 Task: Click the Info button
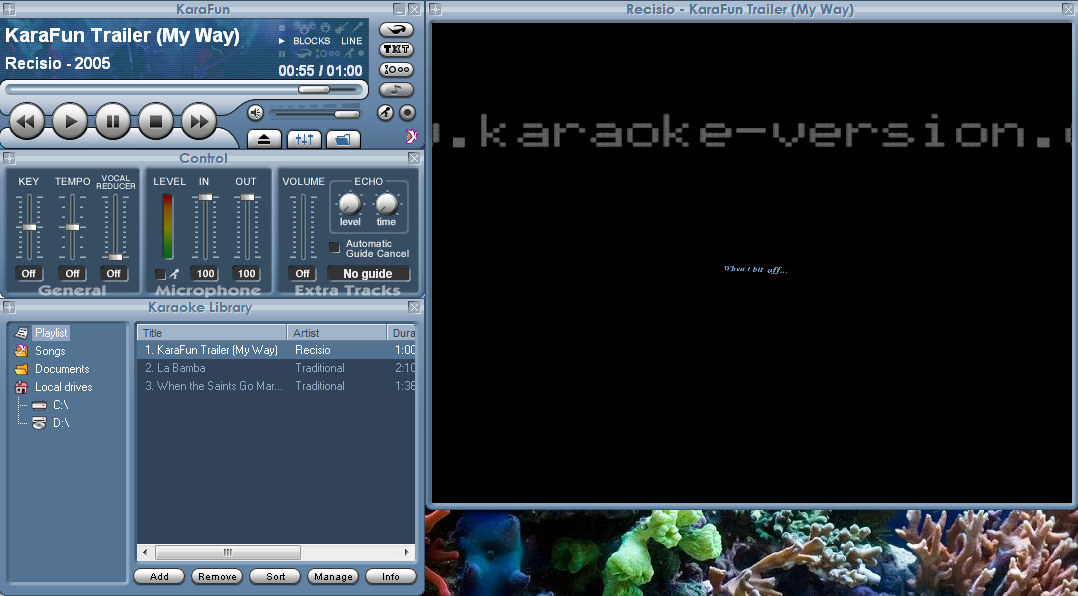(390, 576)
